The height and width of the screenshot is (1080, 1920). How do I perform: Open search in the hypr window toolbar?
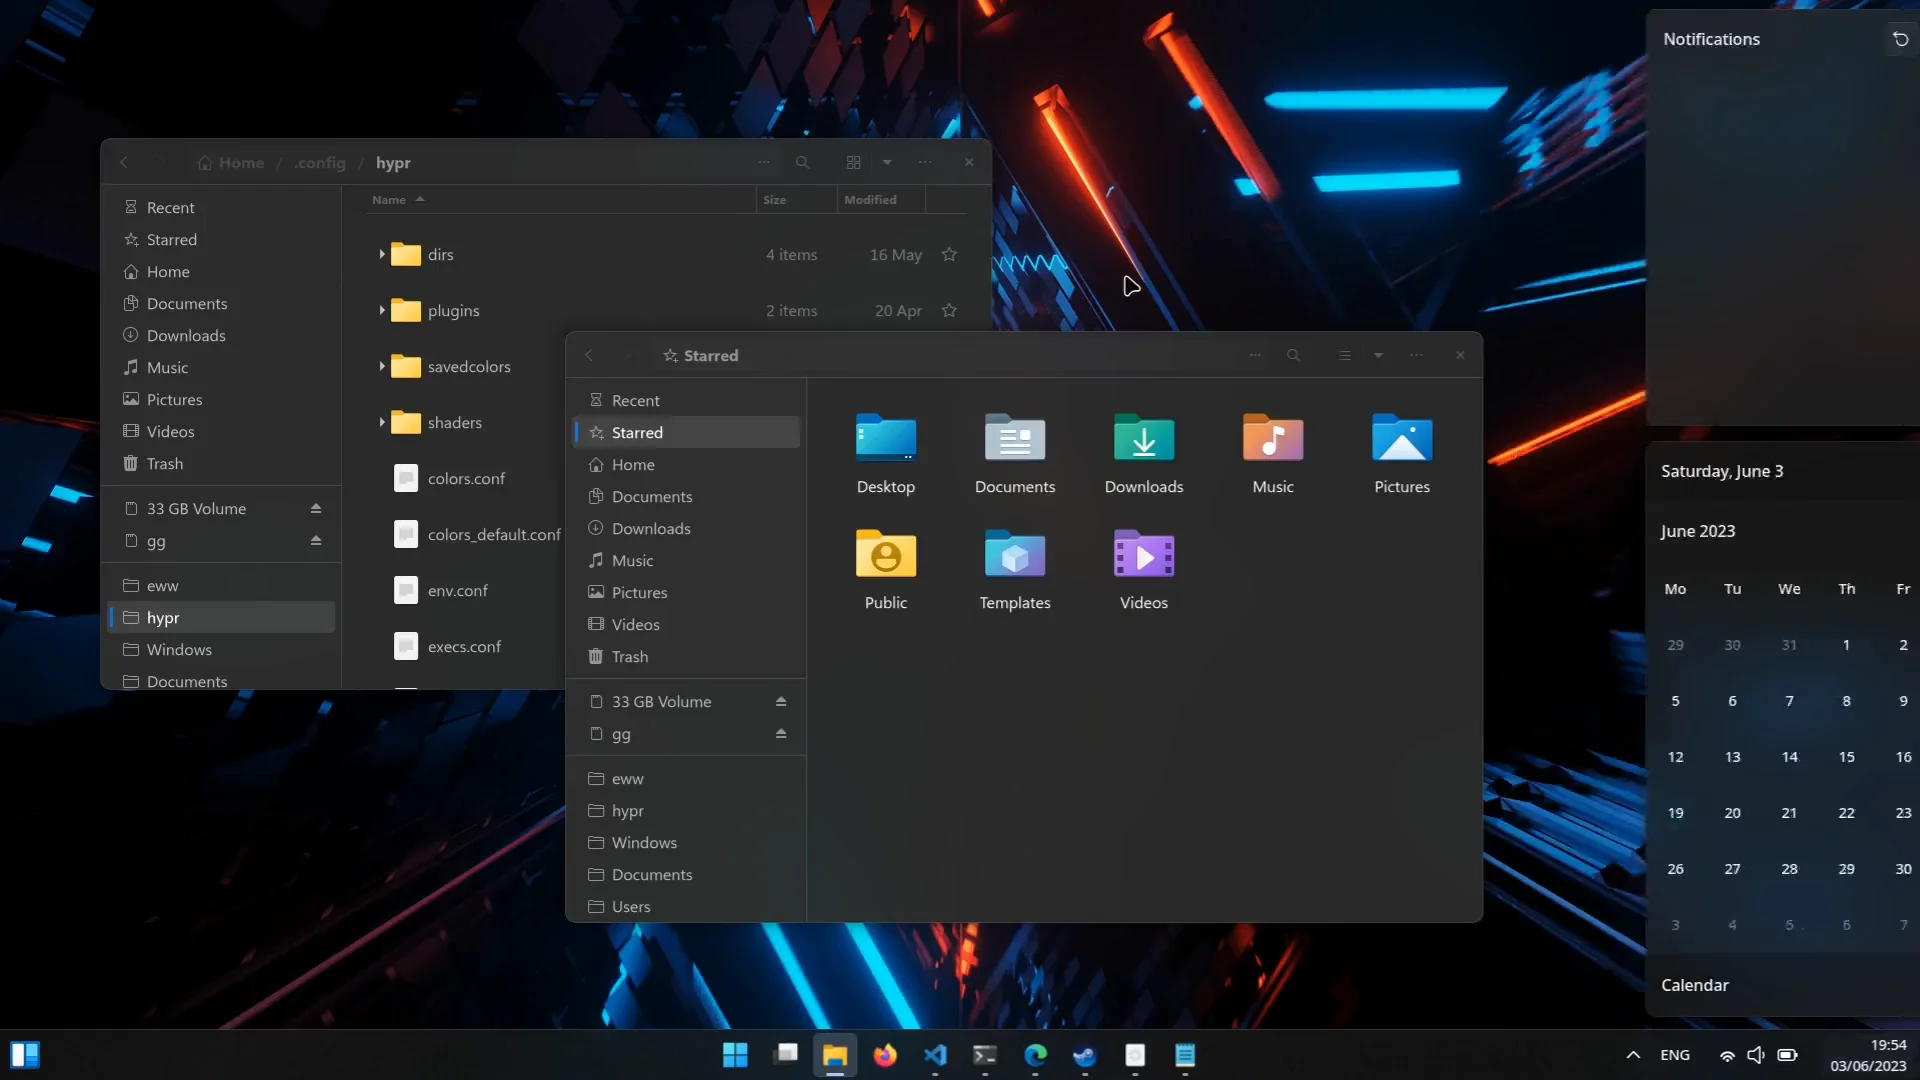pos(802,162)
